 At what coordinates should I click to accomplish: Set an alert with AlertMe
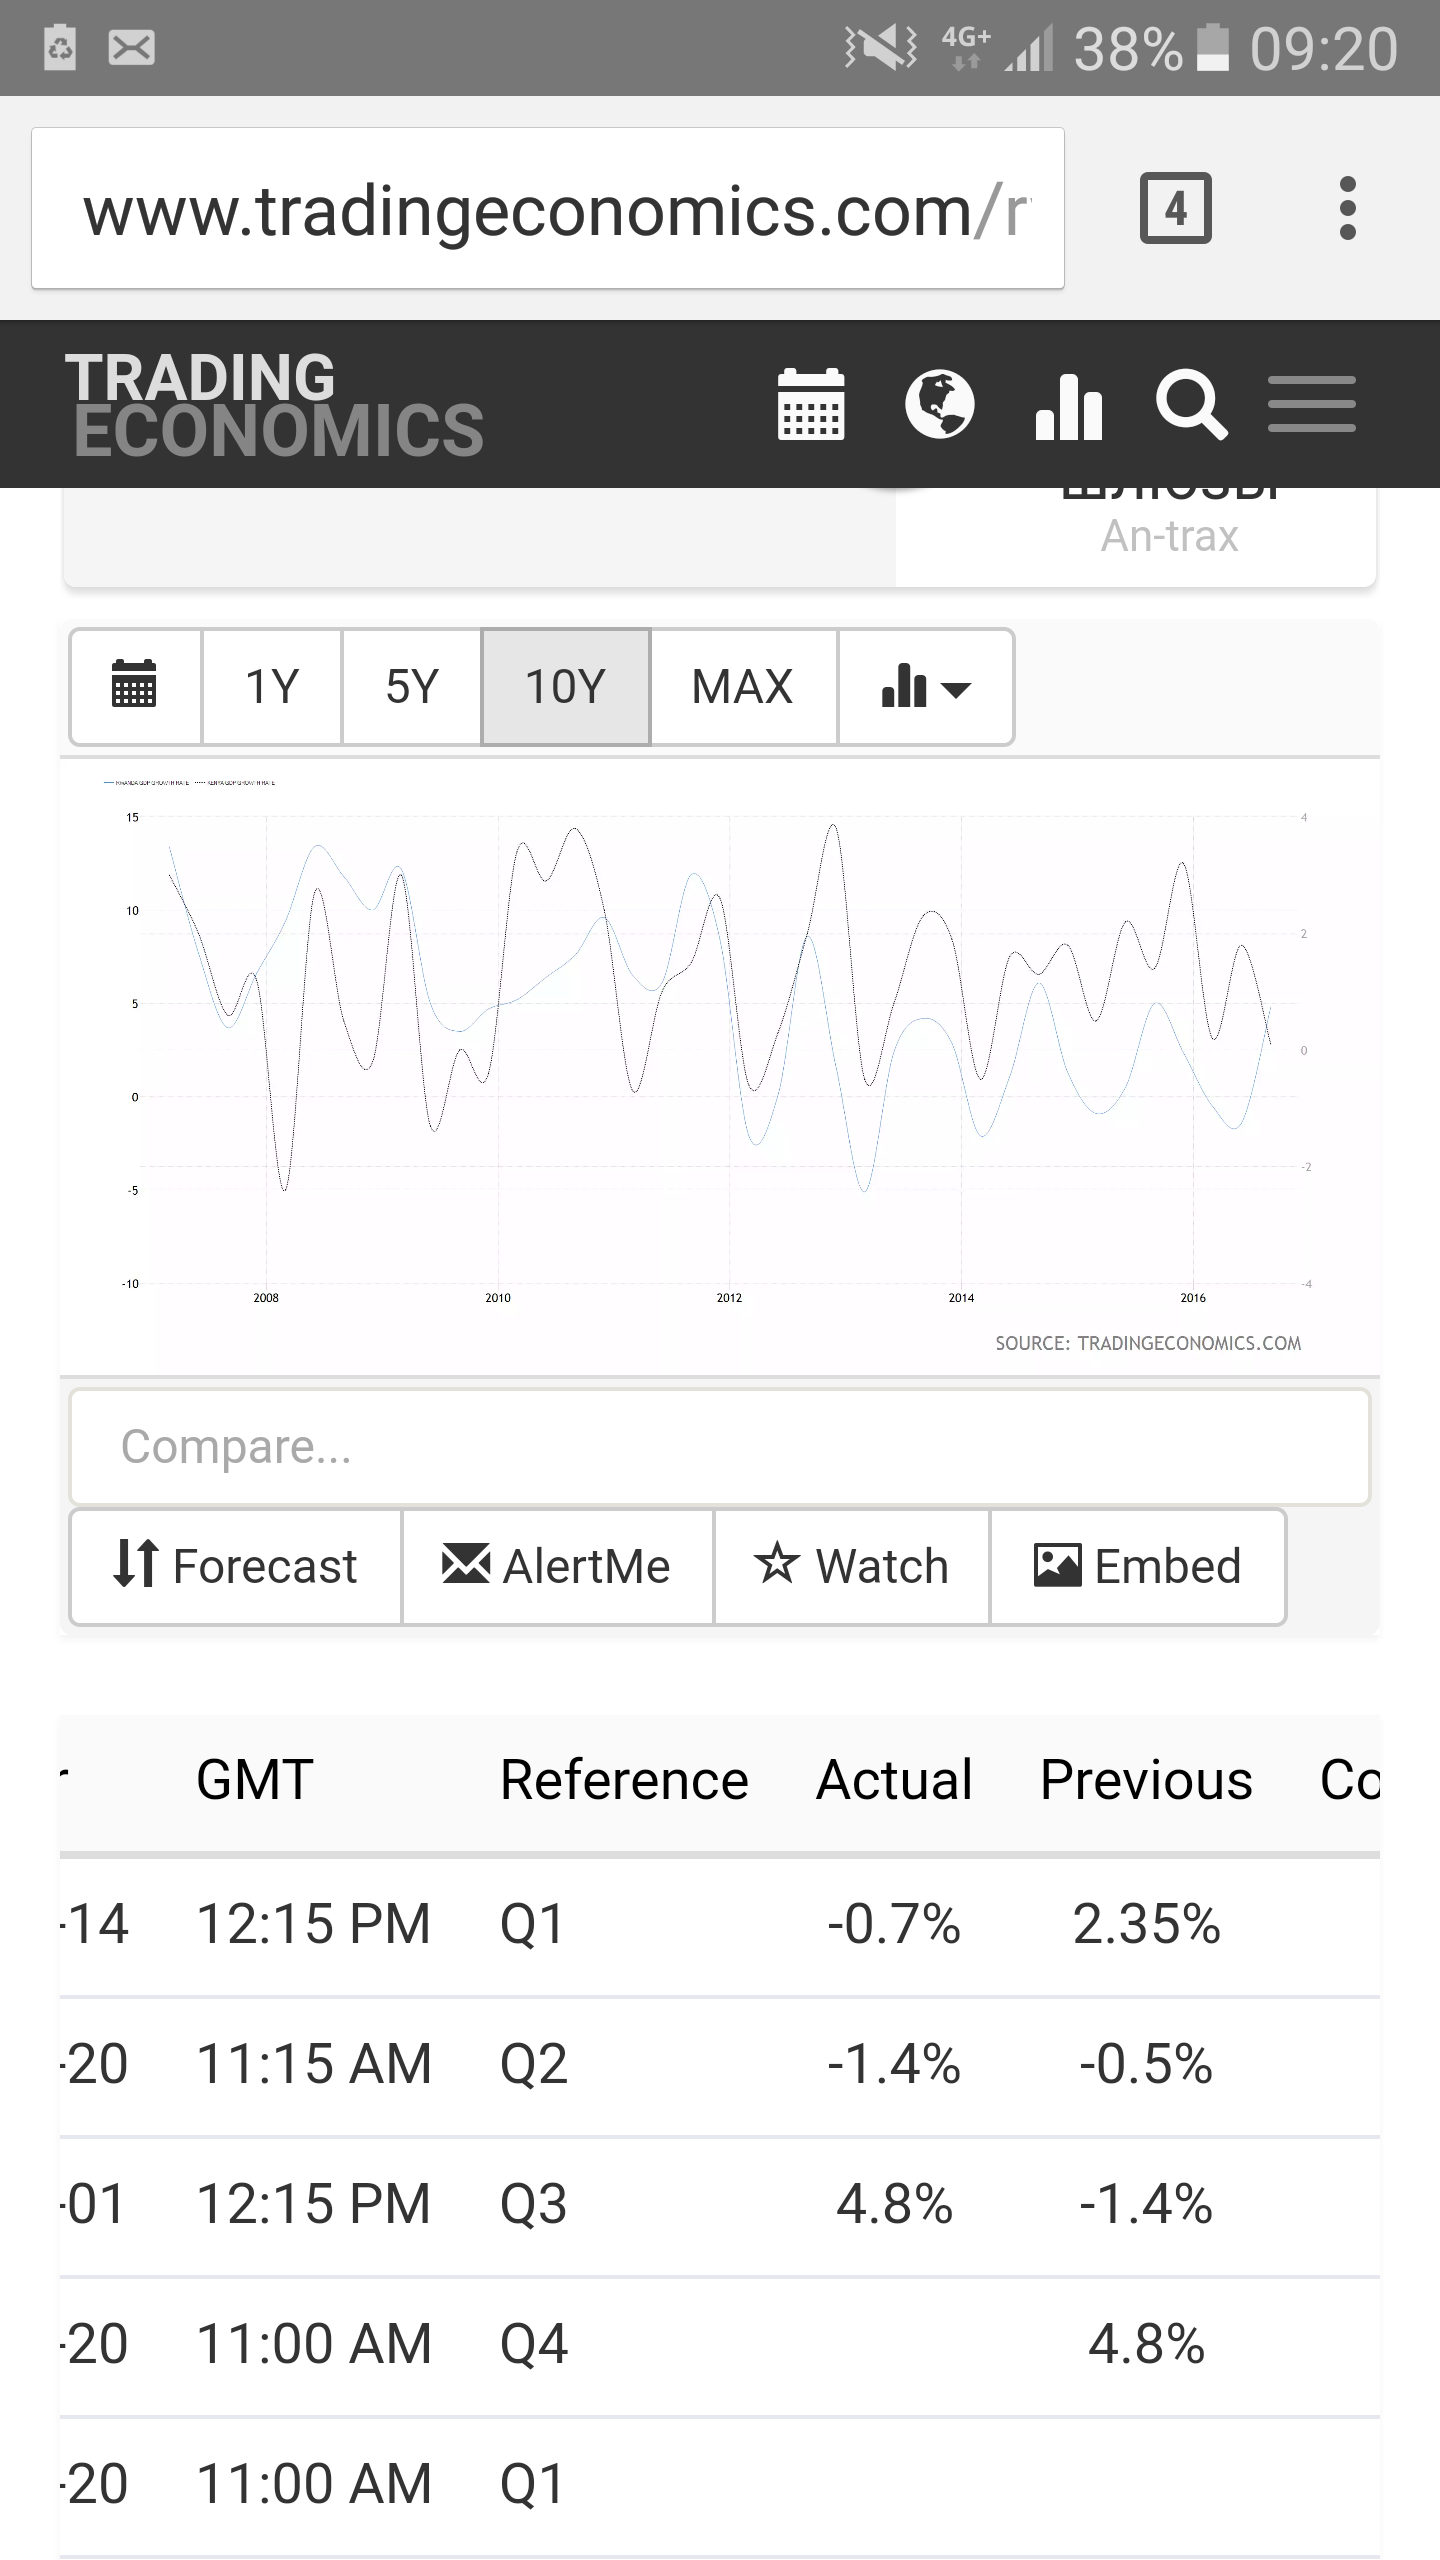coord(557,1566)
